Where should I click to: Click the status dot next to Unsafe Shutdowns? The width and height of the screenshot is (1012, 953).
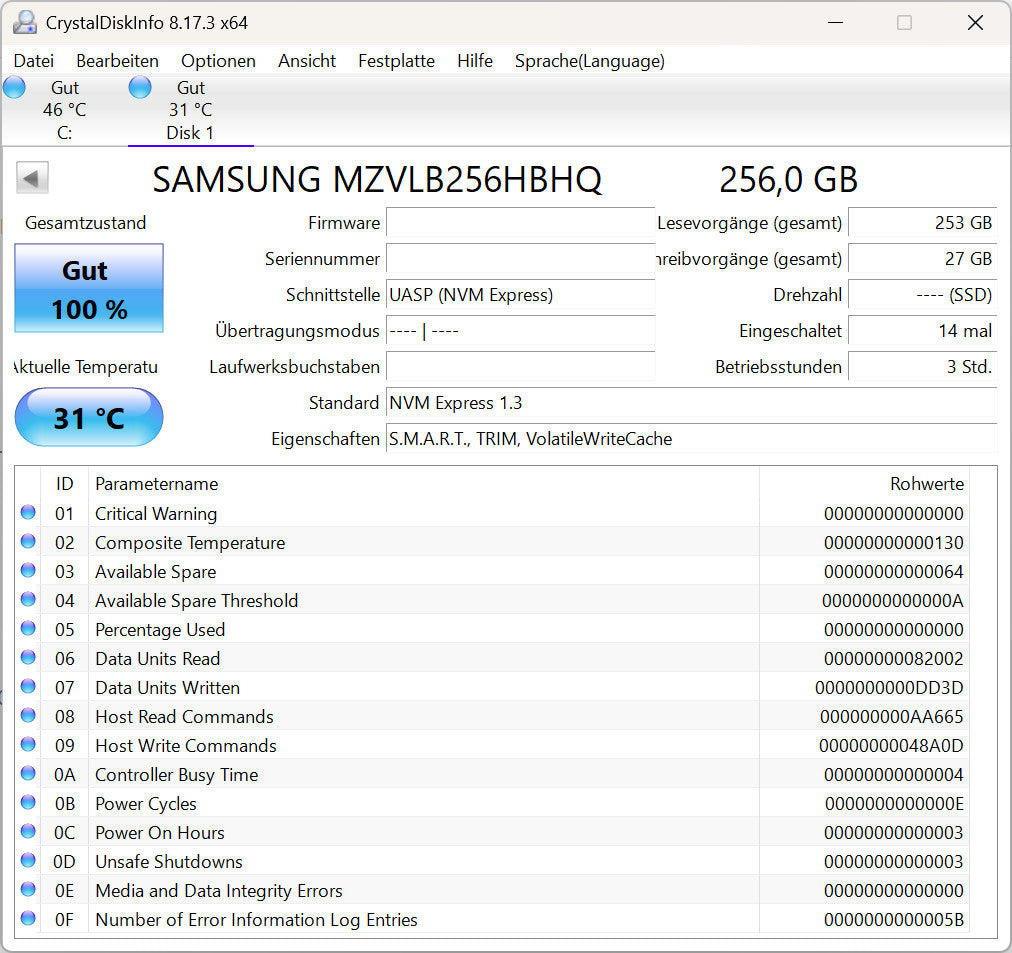tap(29, 861)
